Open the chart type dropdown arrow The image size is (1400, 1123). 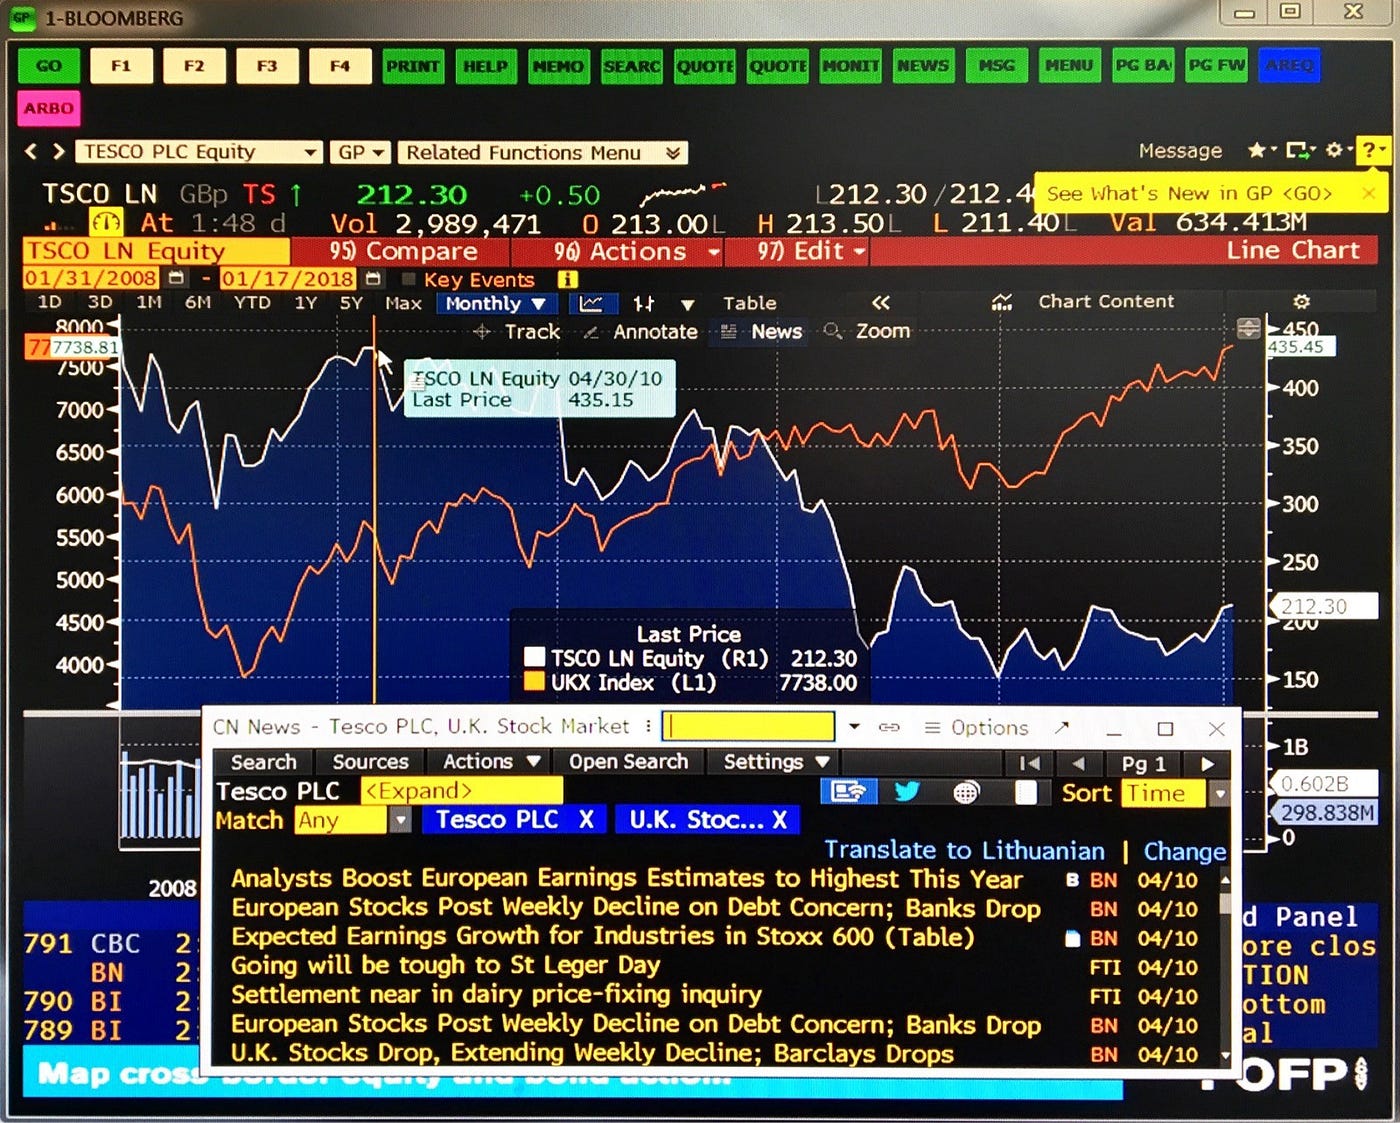[687, 304]
